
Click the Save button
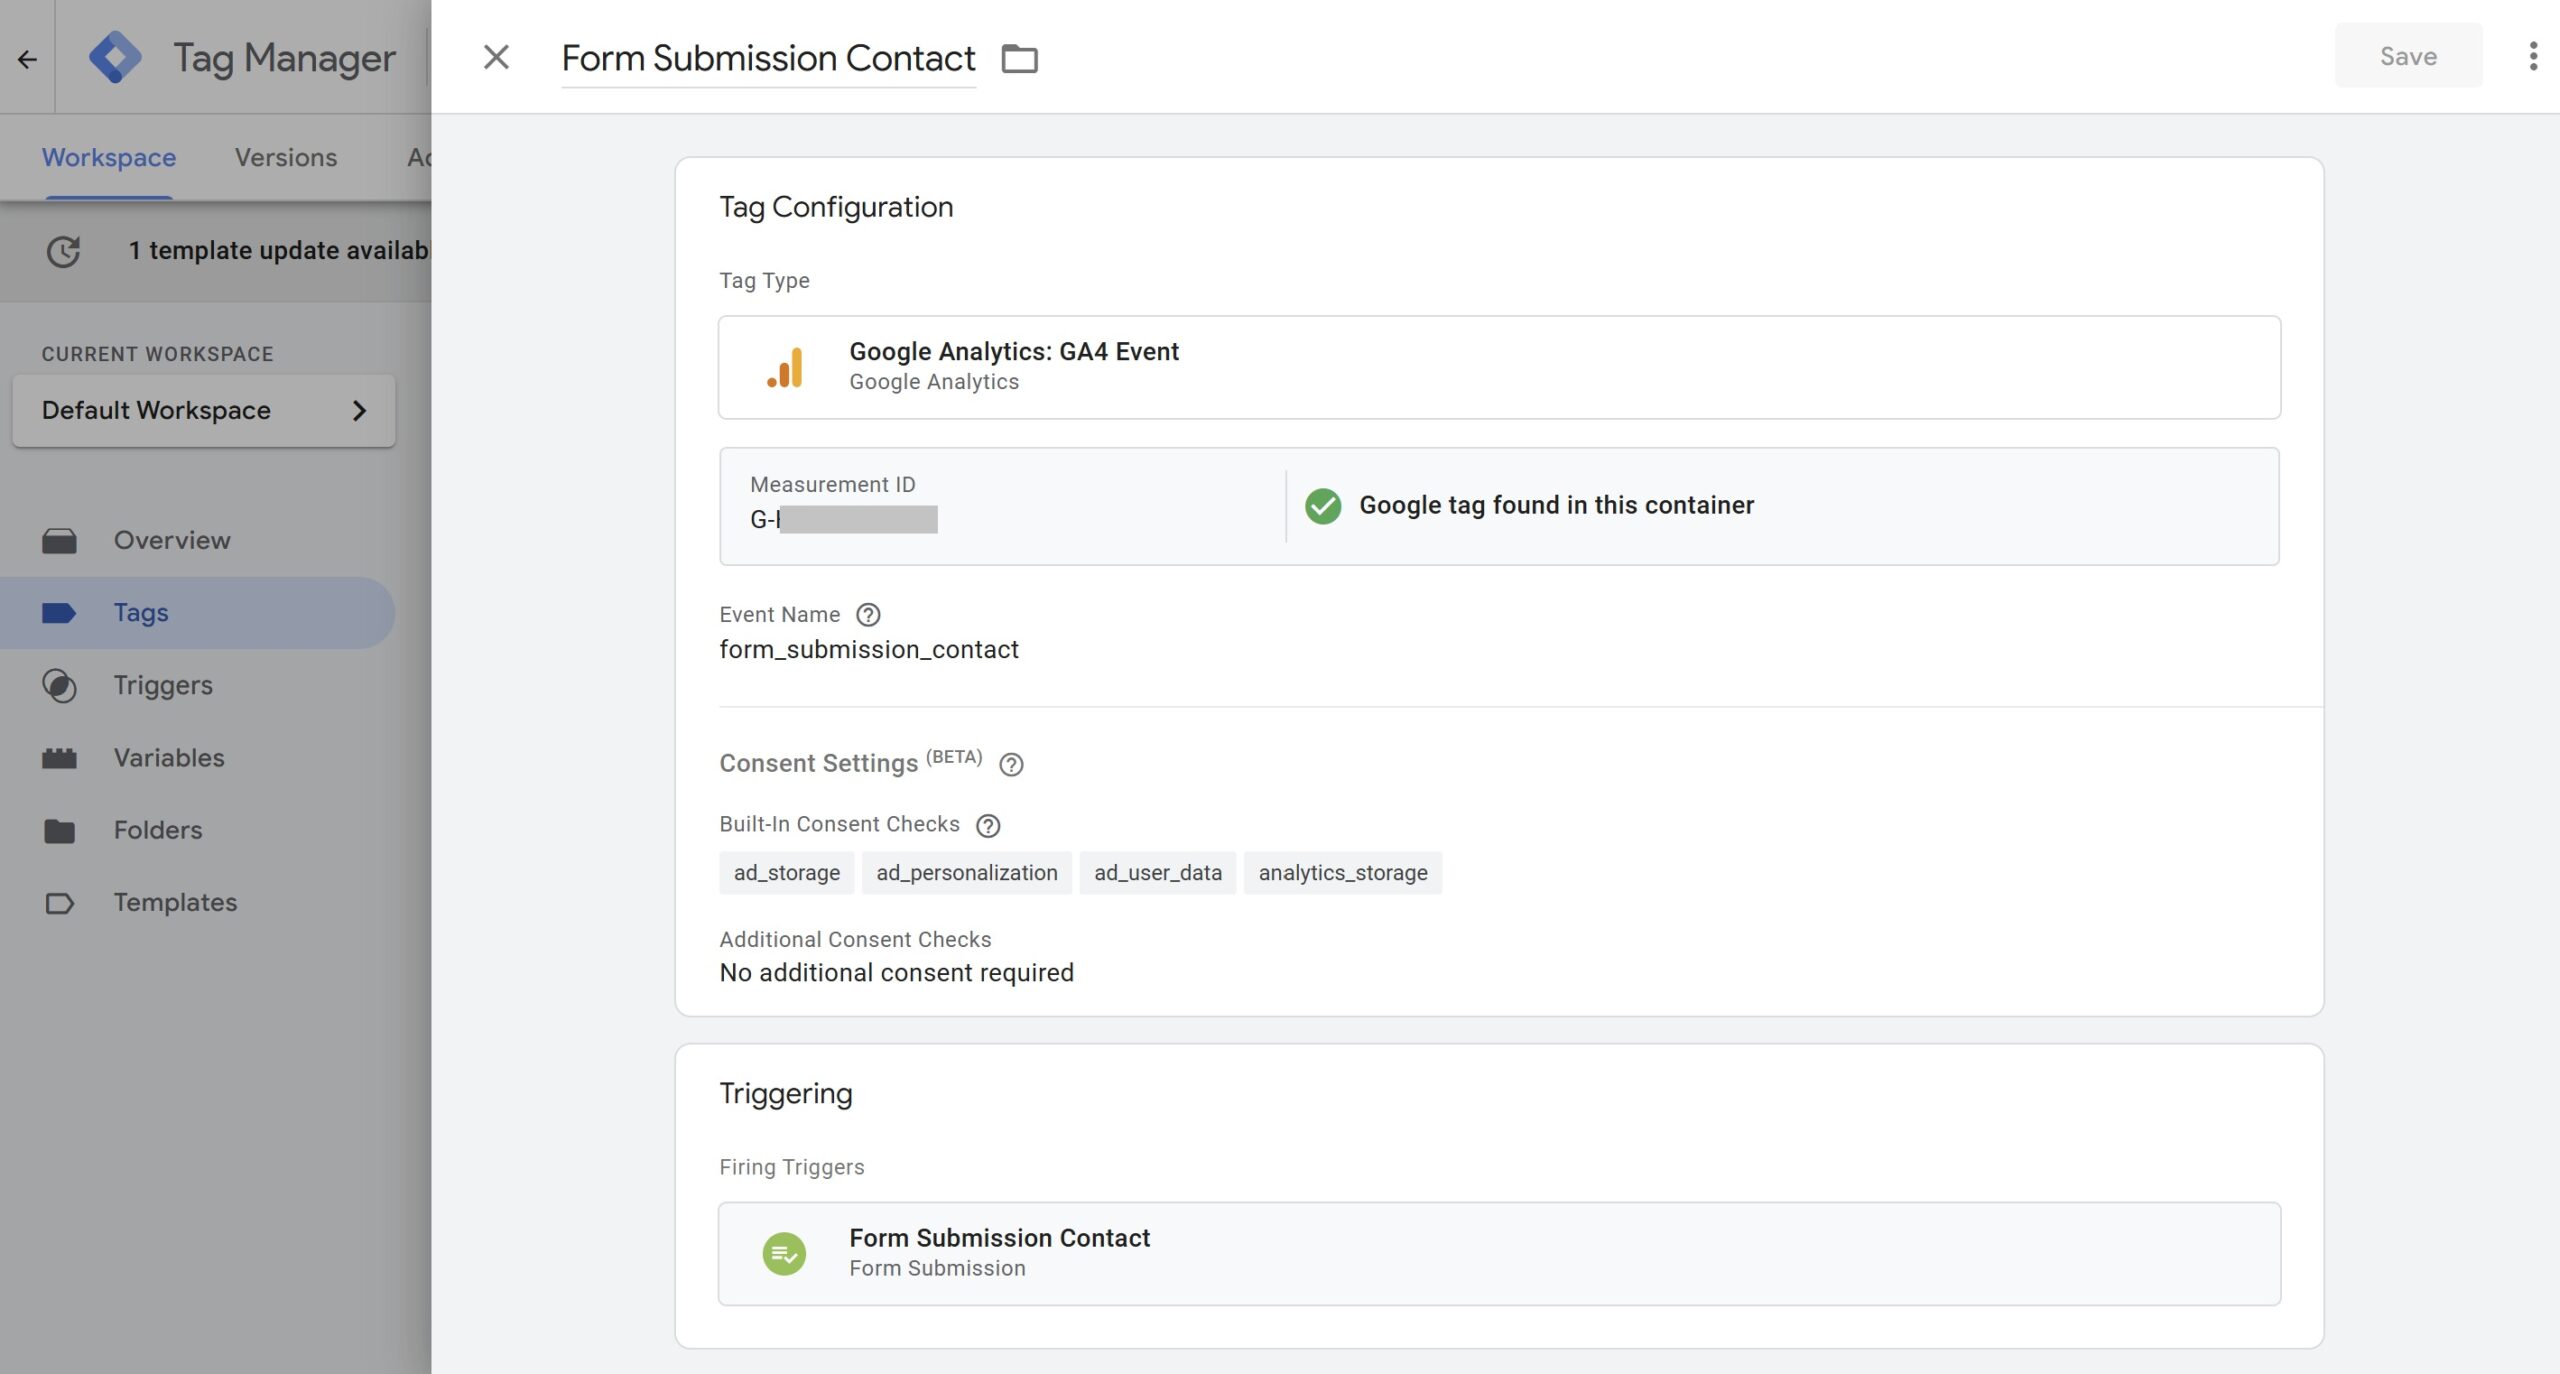click(2408, 56)
